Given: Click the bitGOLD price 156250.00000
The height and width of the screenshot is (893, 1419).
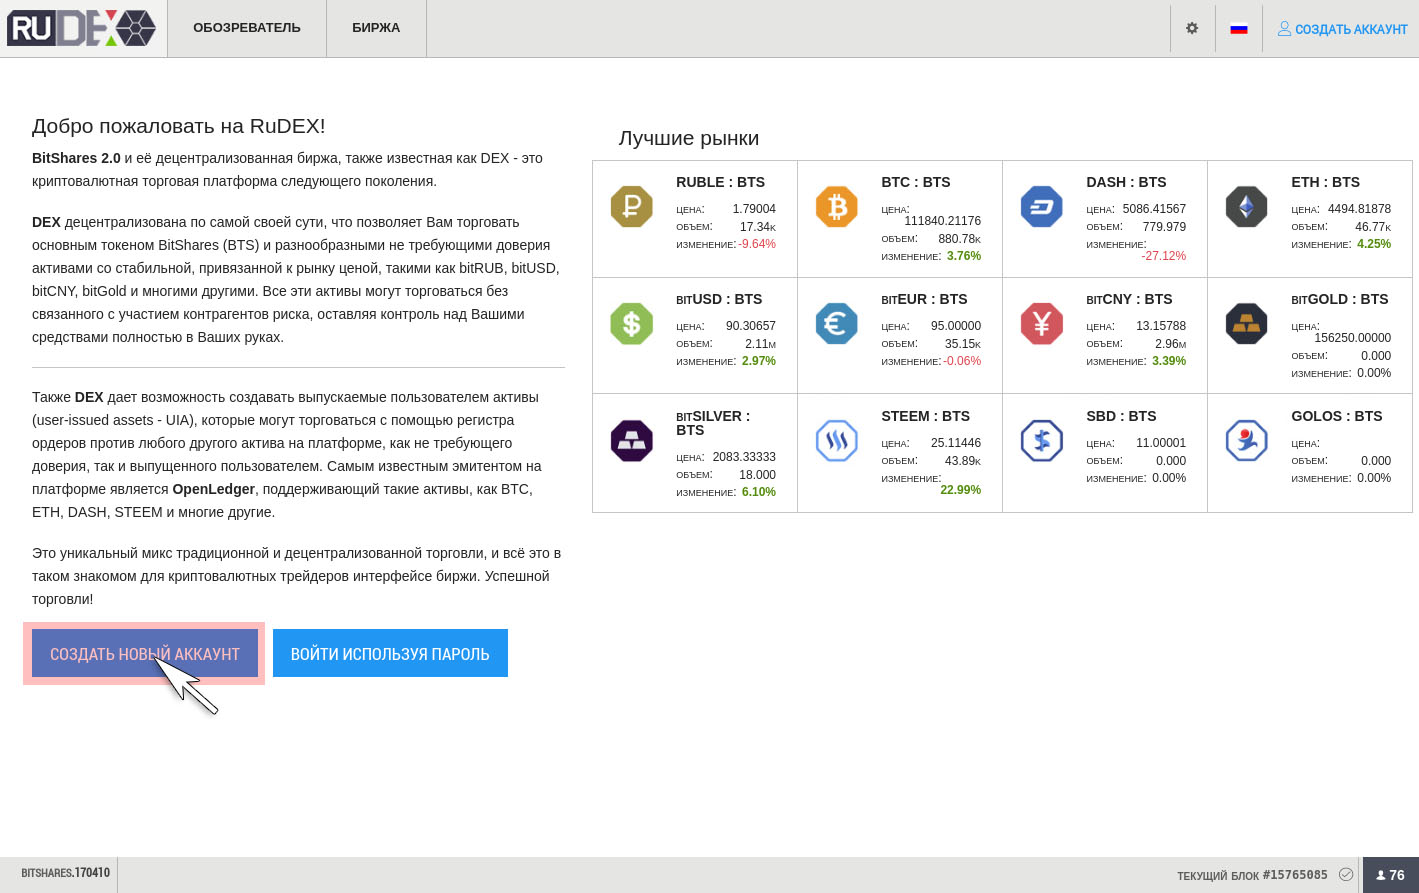Looking at the screenshot, I should [1352, 338].
